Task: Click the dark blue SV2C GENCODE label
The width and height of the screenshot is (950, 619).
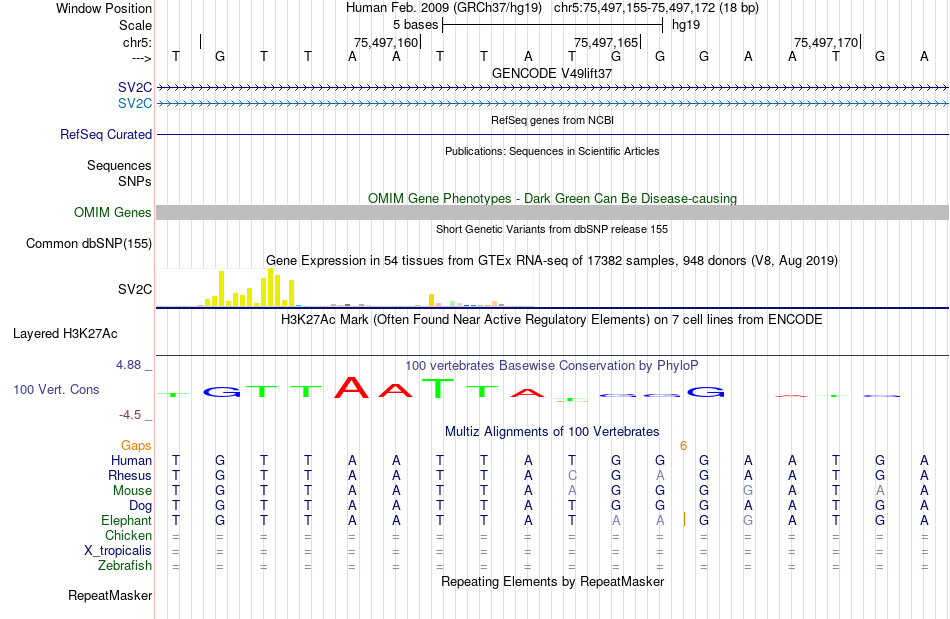Action: pos(135,87)
